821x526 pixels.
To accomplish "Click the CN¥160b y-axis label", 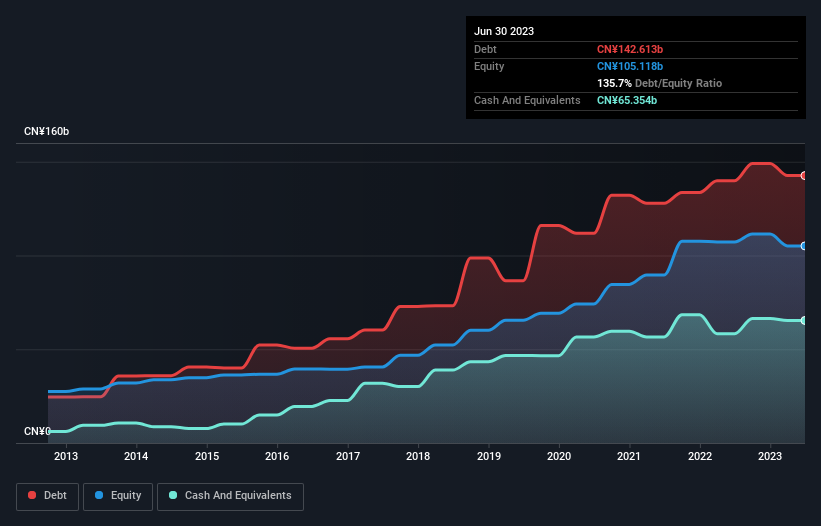I will click(x=47, y=131).
